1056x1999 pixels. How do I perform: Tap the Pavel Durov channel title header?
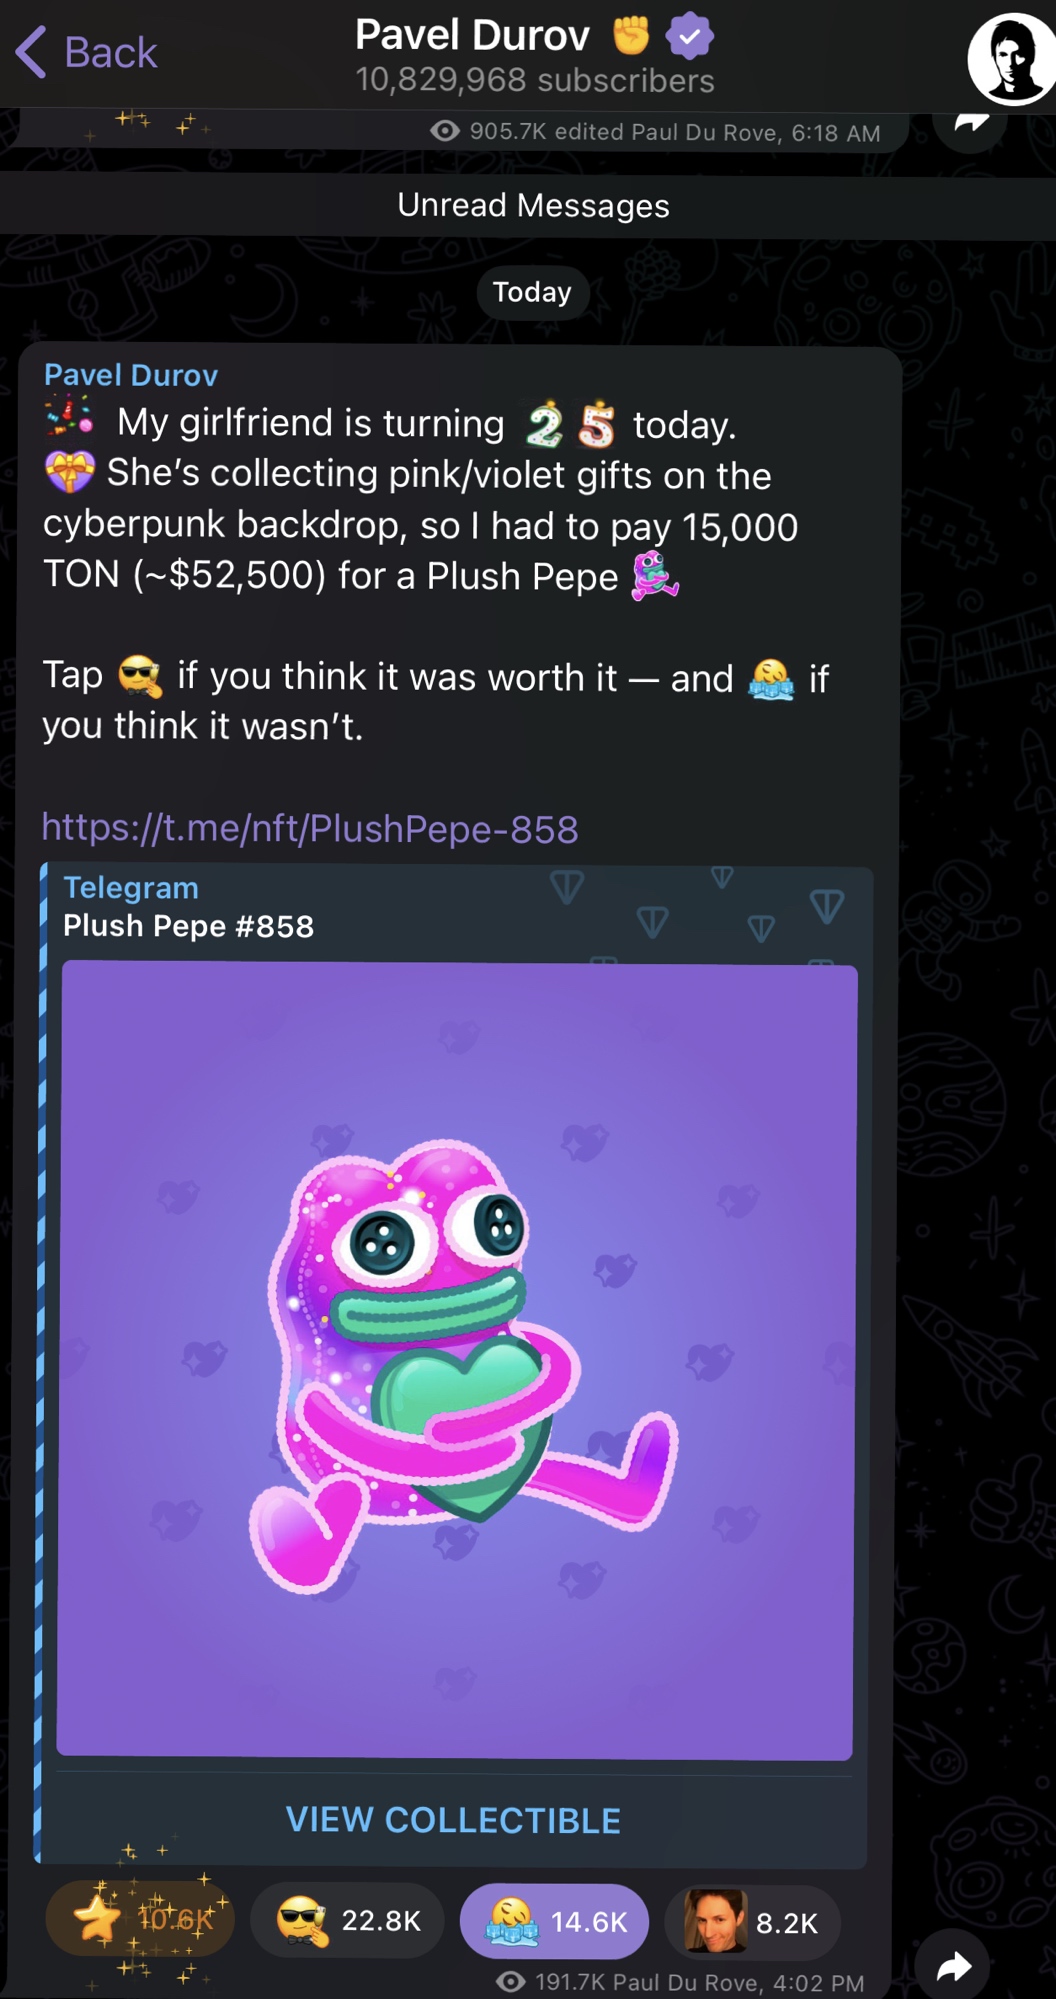tap(472, 36)
